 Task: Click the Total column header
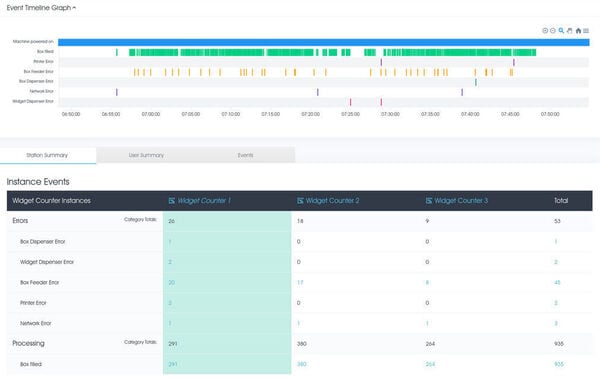click(x=561, y=201)
